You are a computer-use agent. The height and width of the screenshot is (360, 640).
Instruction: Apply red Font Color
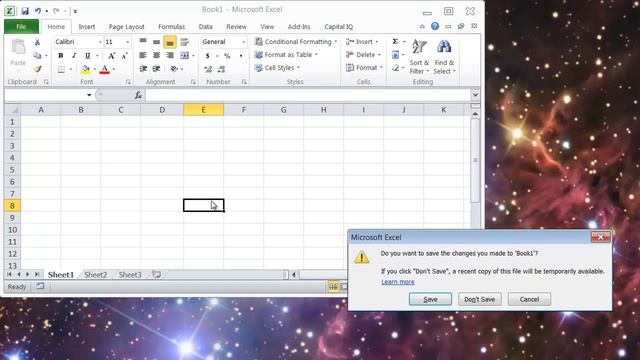104,69
